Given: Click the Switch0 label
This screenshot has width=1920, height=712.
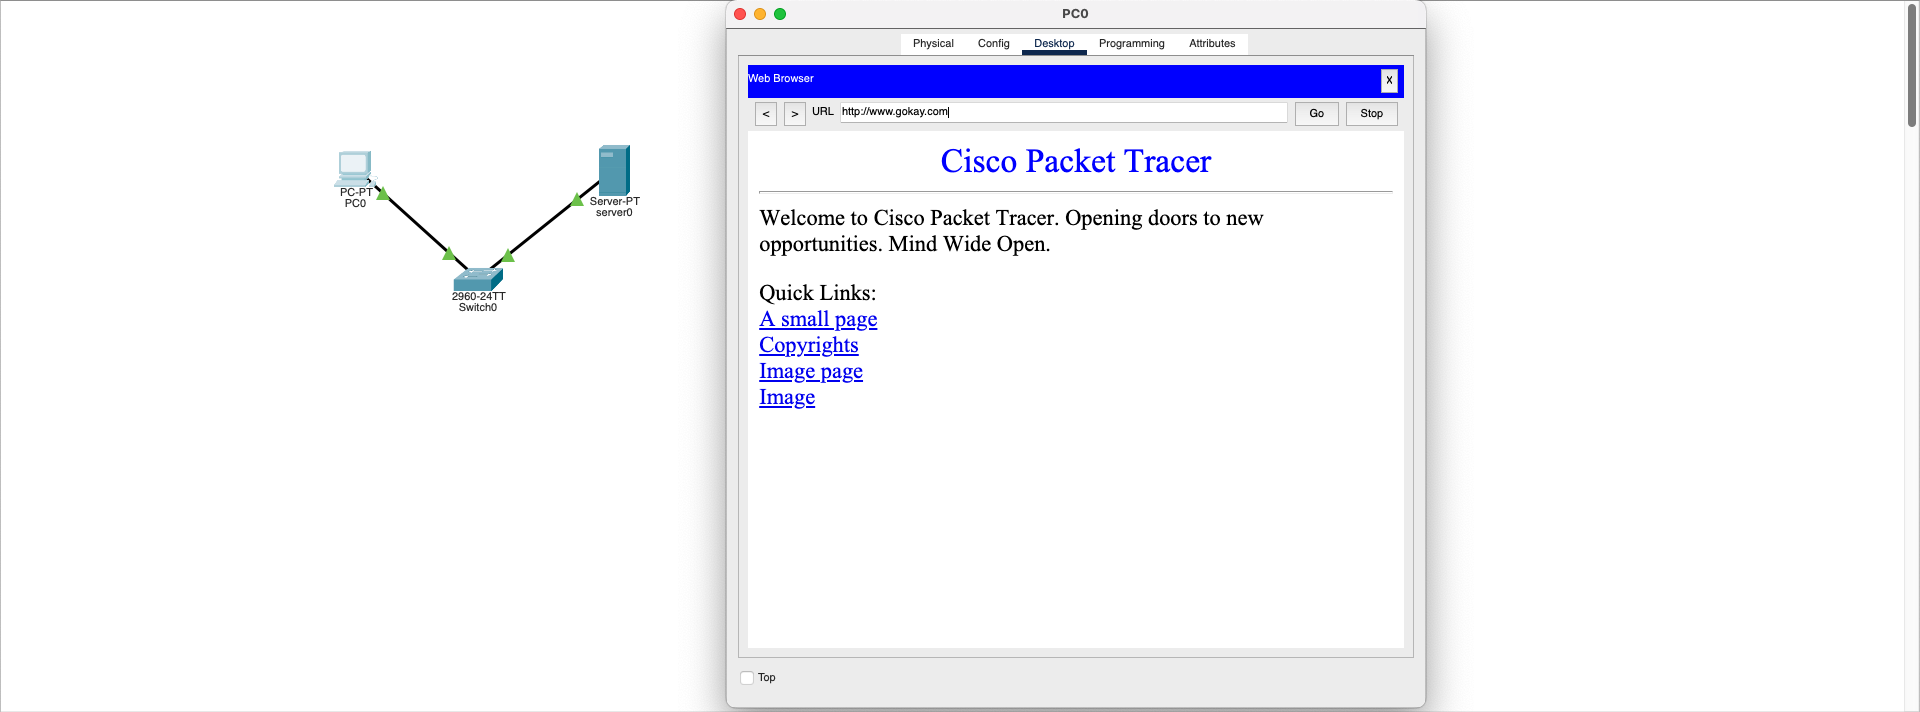Looking at the screenshot, I should (478, 308).
